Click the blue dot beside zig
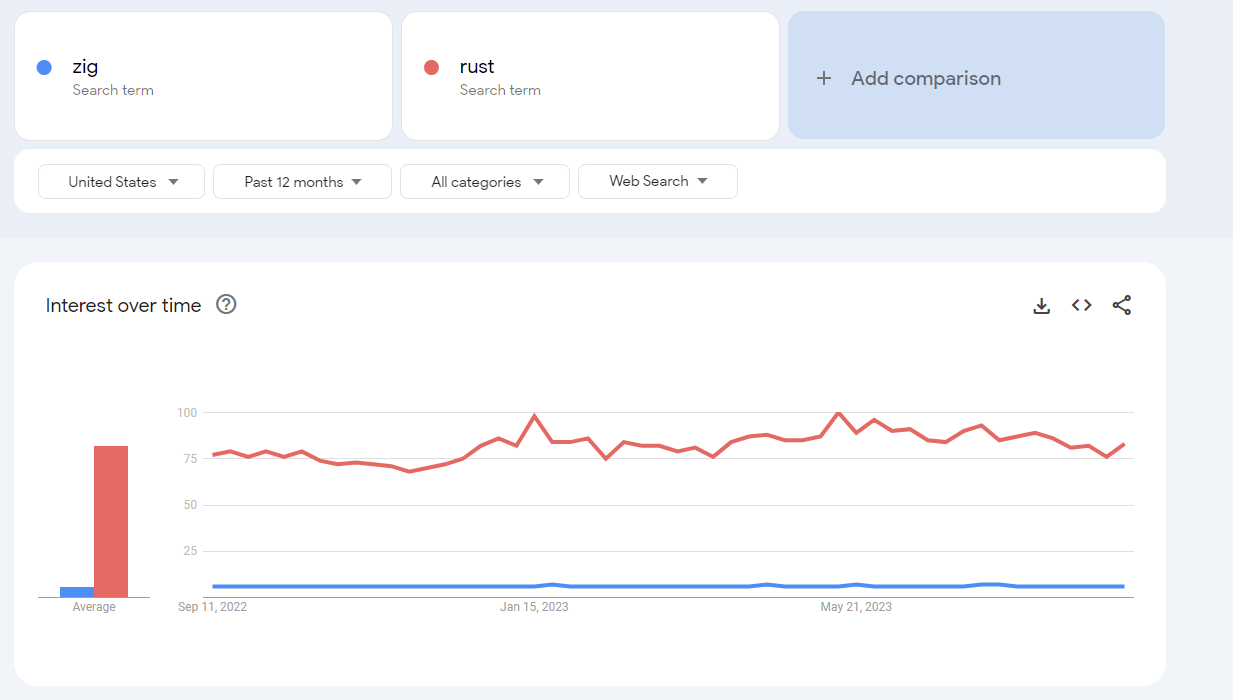The width and height of the screenshot is (1233, 700). (x=44, y=68)
